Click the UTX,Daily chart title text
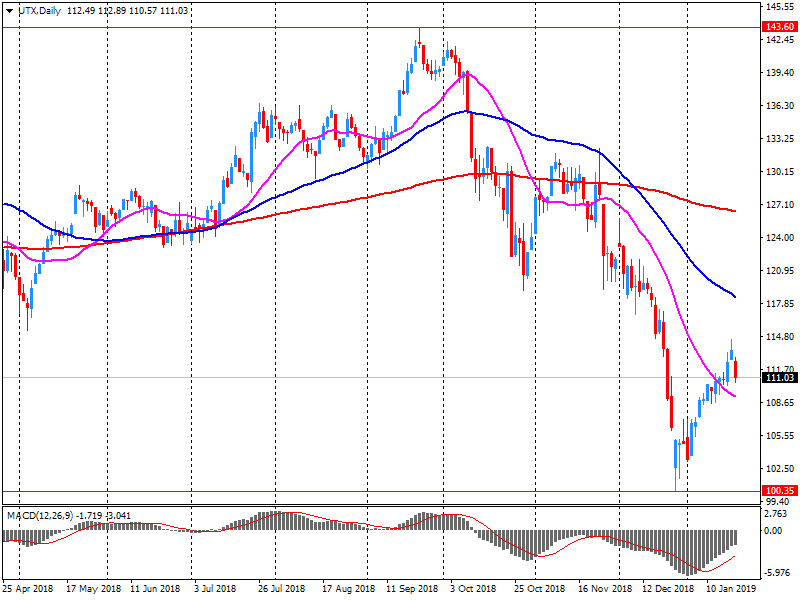800x600 pixels. [39, 11]
